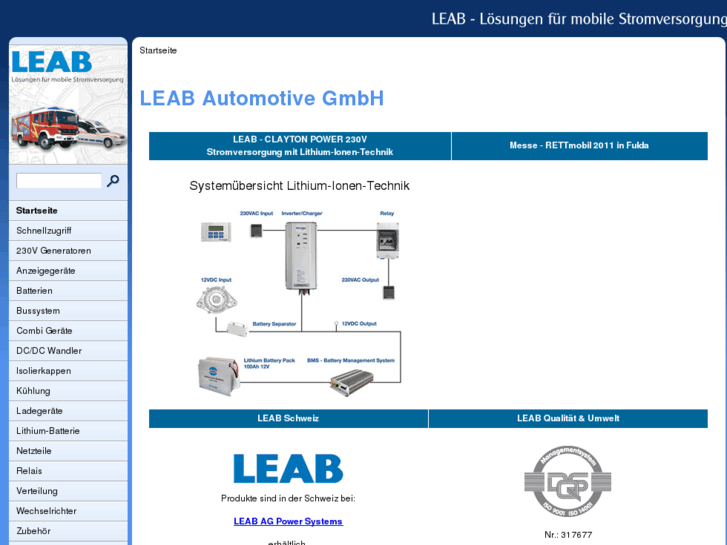Viewport: 727px width, 545px height.
Task: Click the Lithium Battery Pack image
Action: pos(218,376)
